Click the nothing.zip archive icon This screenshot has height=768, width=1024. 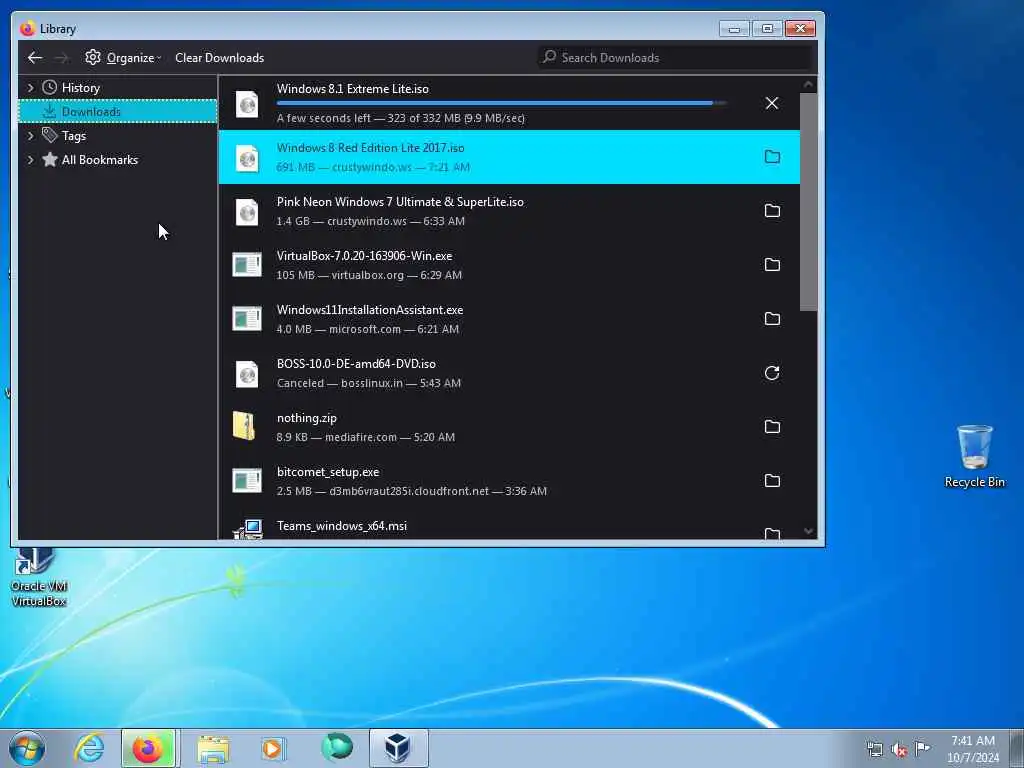[244, 426]
